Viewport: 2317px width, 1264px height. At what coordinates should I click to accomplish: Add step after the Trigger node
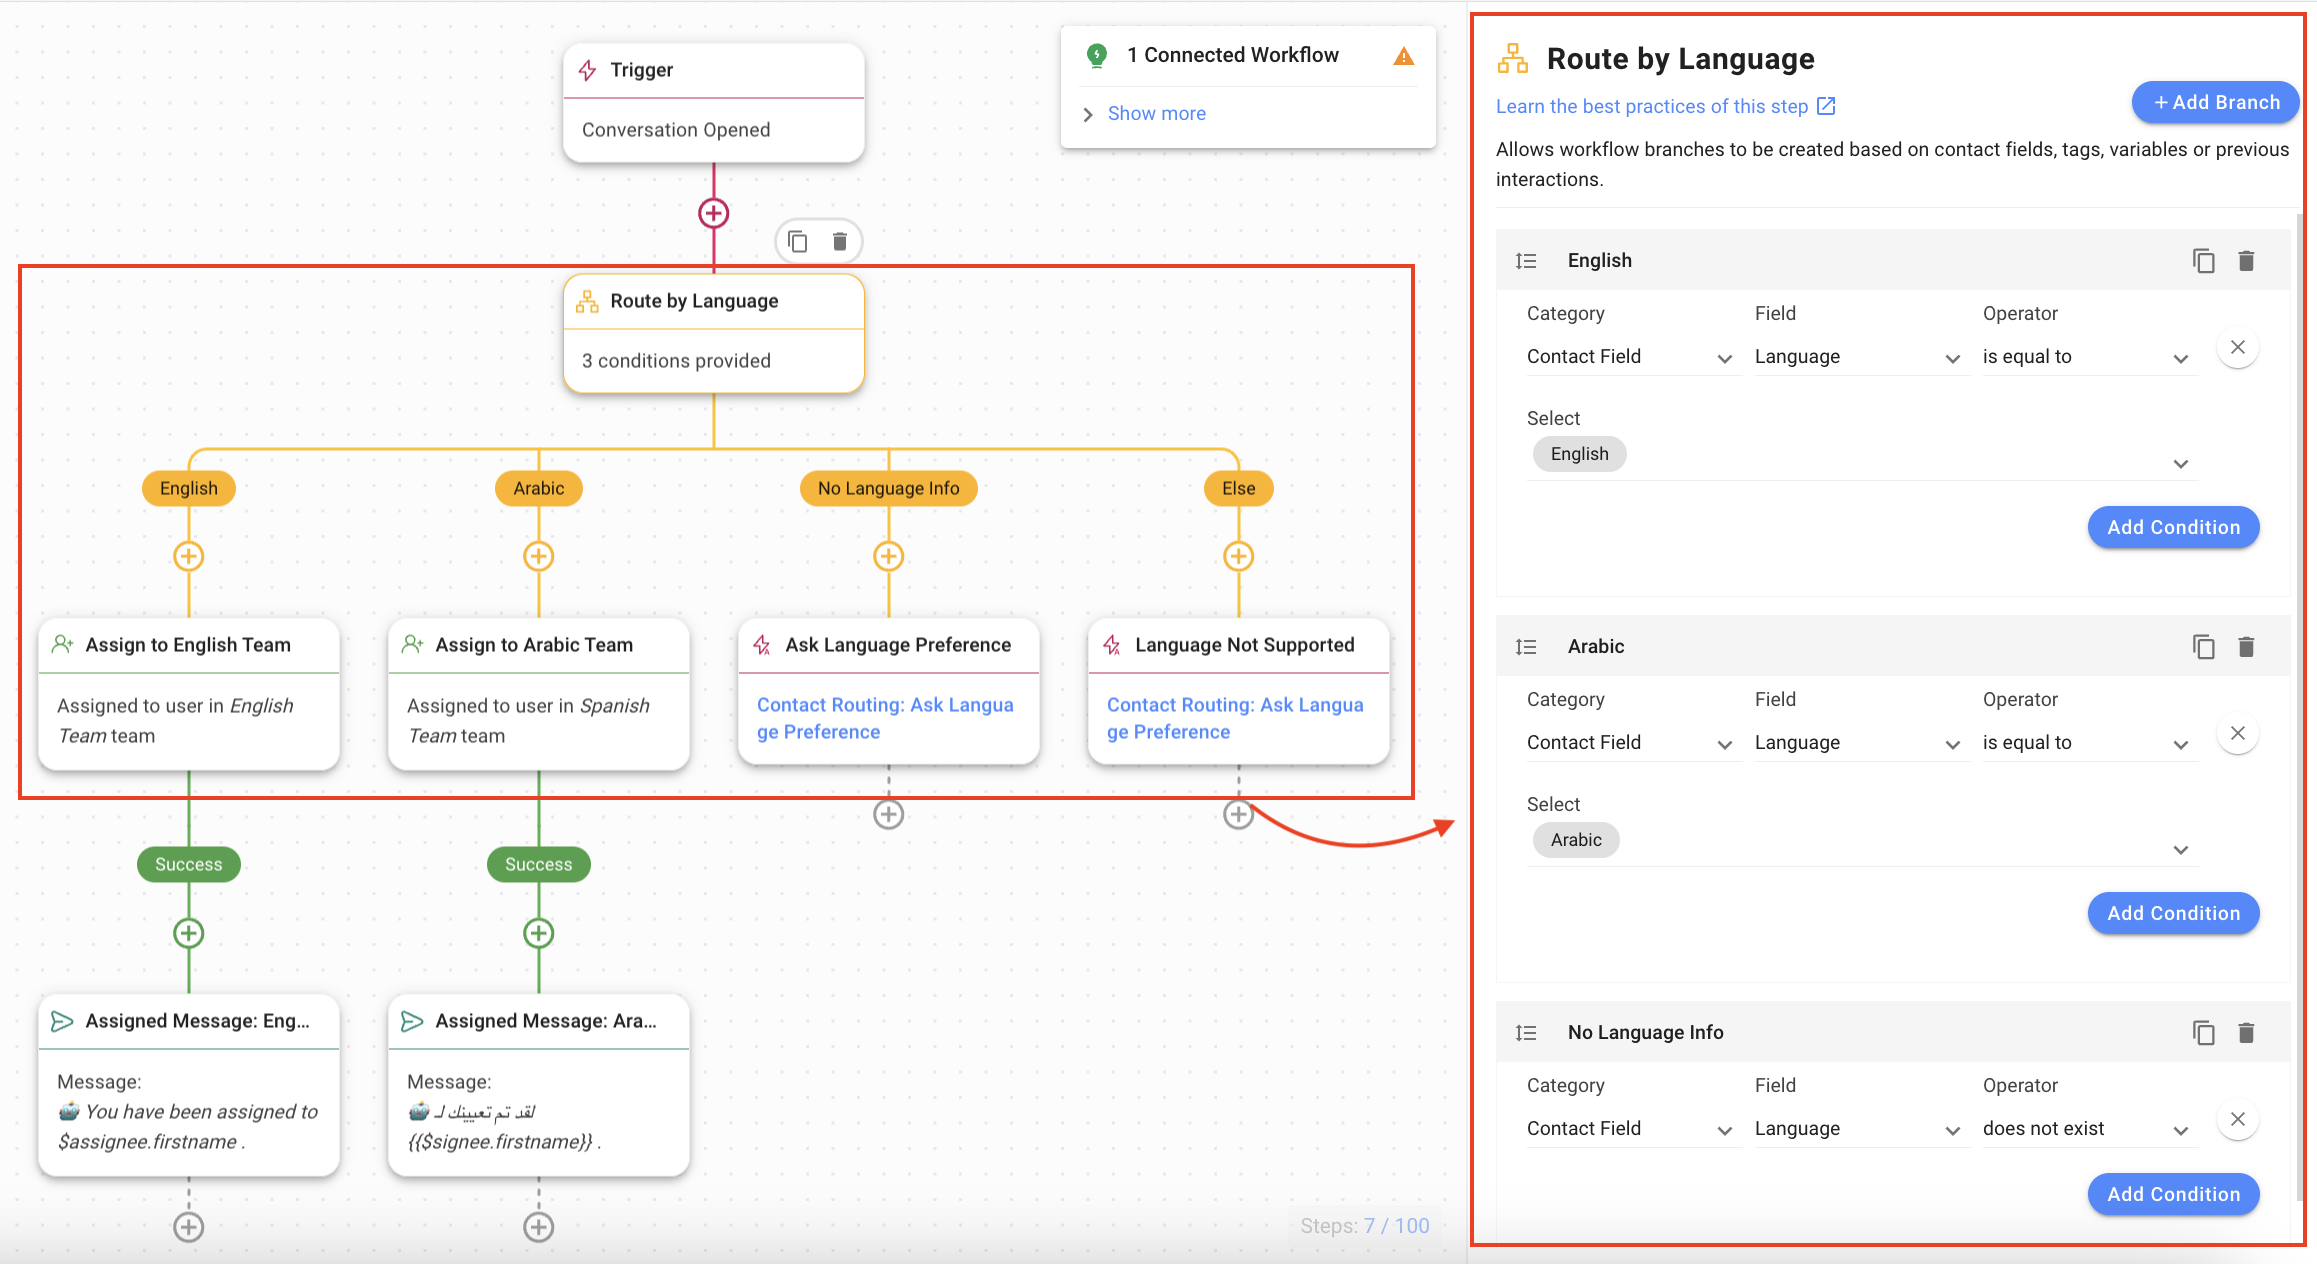[x=713, y=213]
